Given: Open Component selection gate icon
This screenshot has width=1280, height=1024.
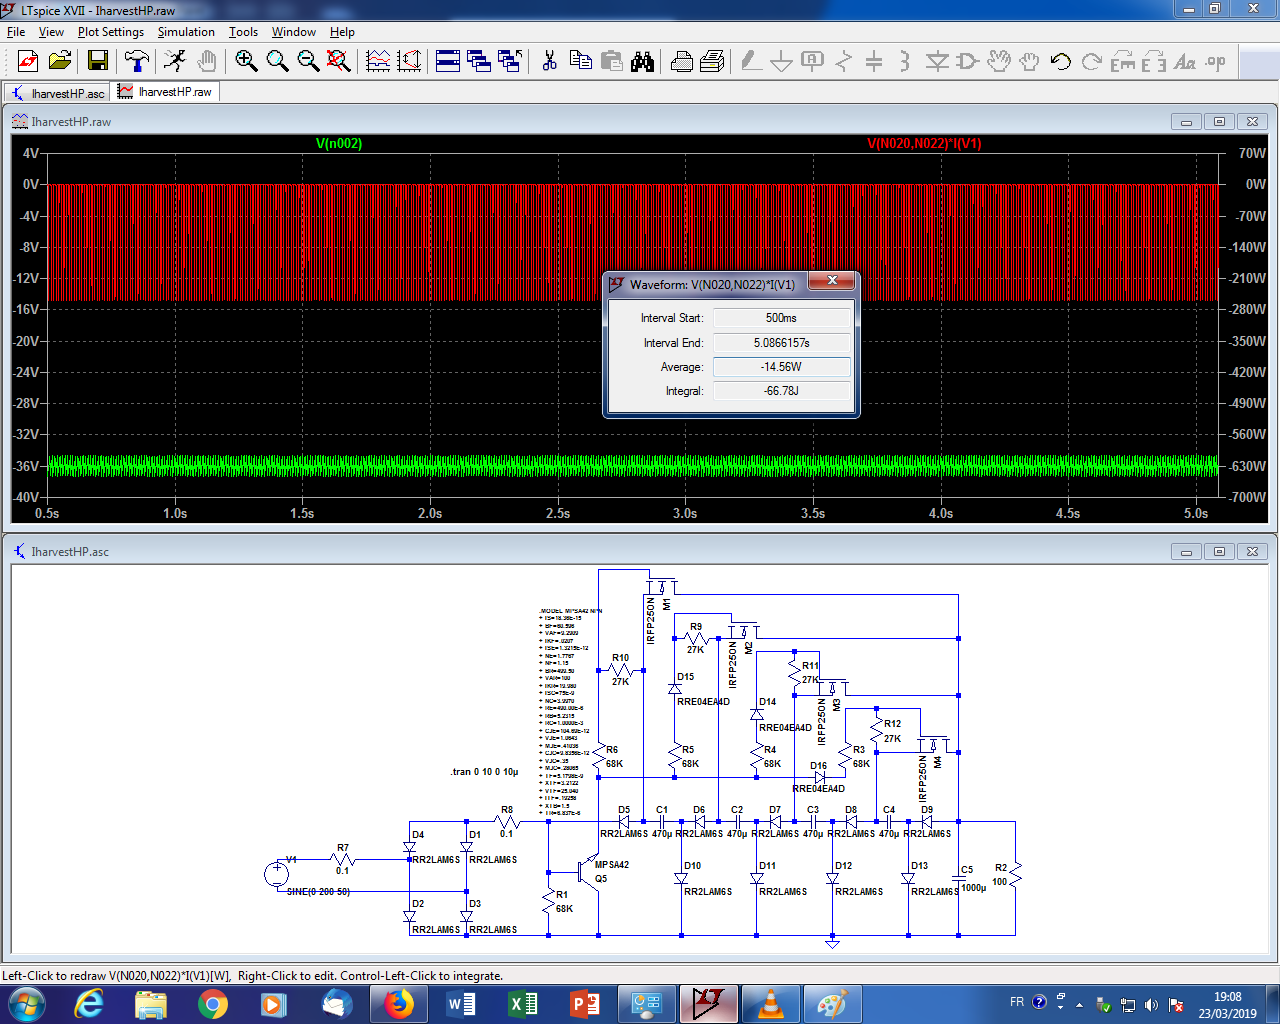Looking at the screenshot, I should (x=967, y=62).
